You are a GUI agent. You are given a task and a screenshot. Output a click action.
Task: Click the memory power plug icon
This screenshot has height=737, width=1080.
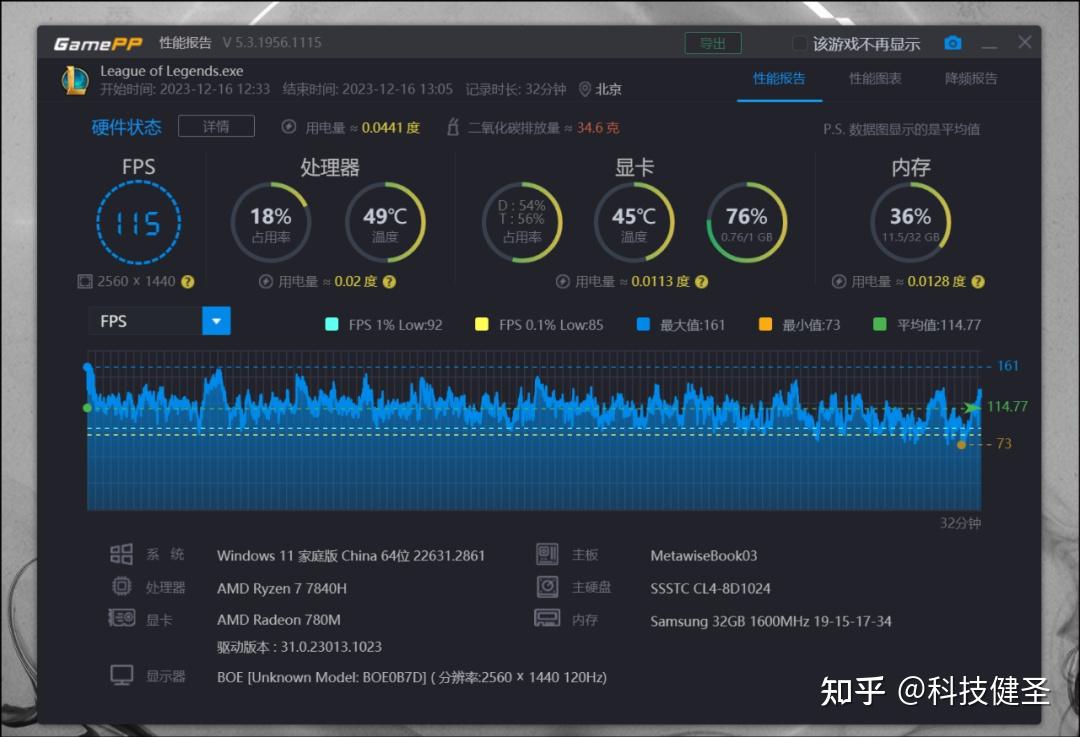[839, 281]
